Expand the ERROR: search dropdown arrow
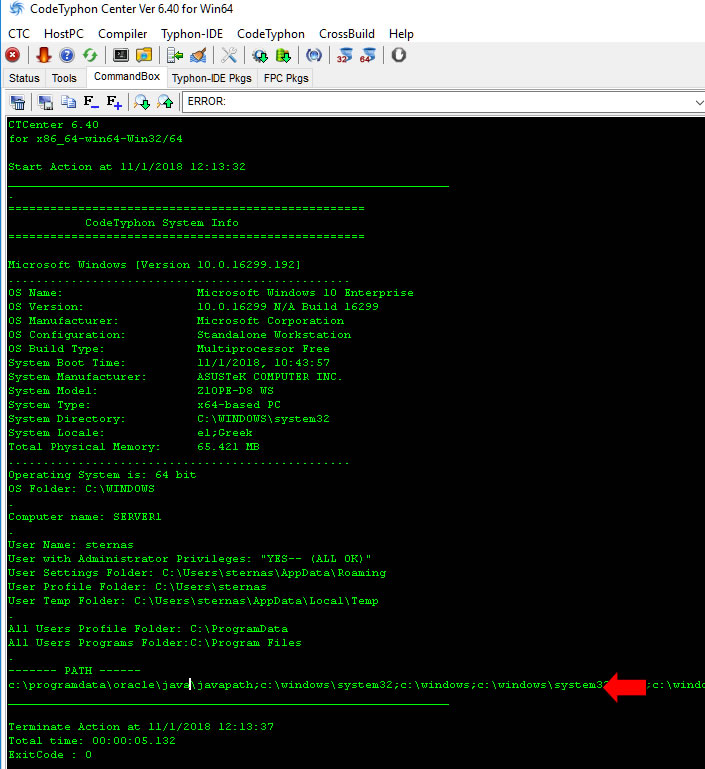The width and height of the screenshot is (705, 769). [699, 103]
